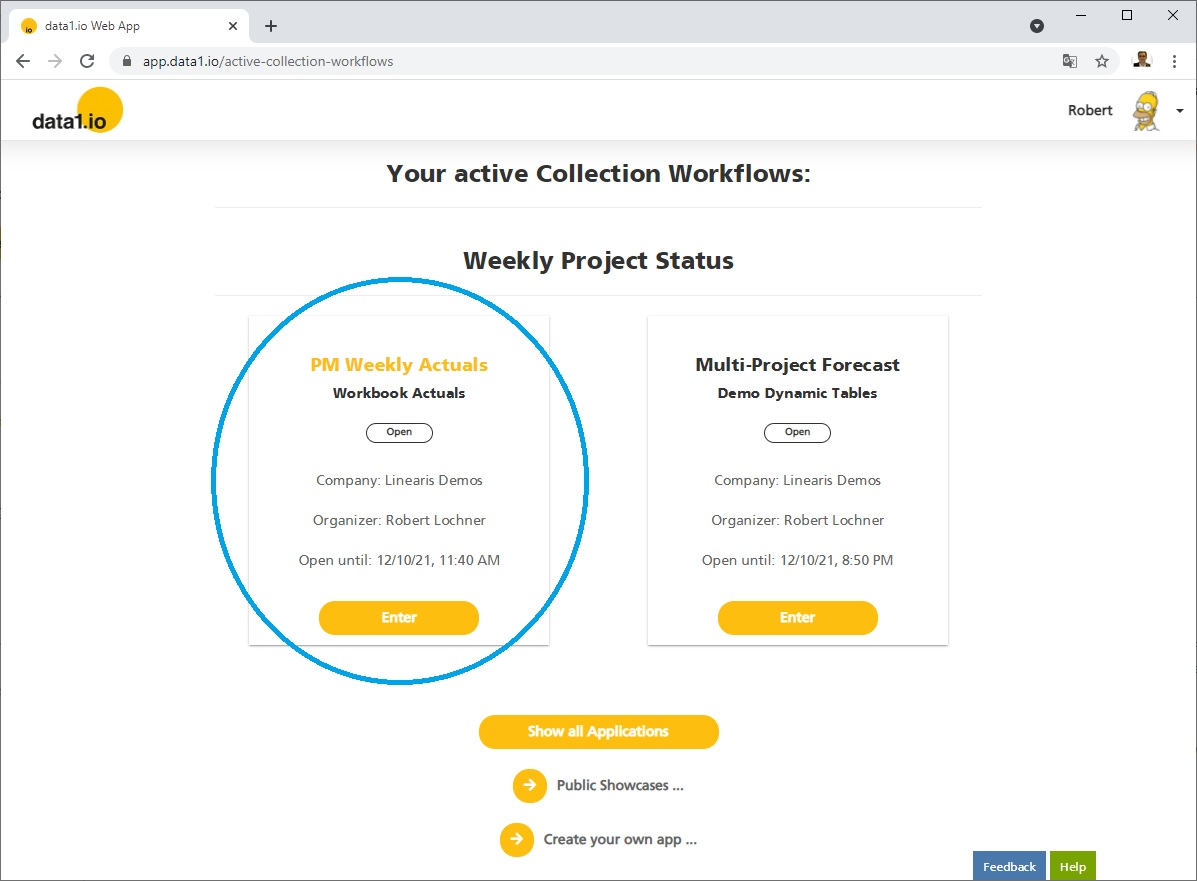Viewport: 1197px width, 881px height.
Task: Open the tab search dropdown arrow
Action: tap(1037, 26)
